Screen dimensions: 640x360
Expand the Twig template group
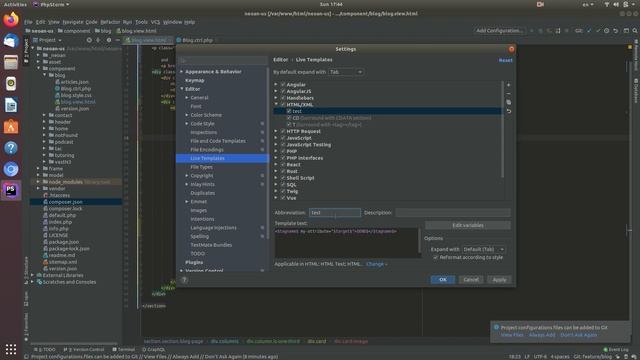[x=276, y=191]
